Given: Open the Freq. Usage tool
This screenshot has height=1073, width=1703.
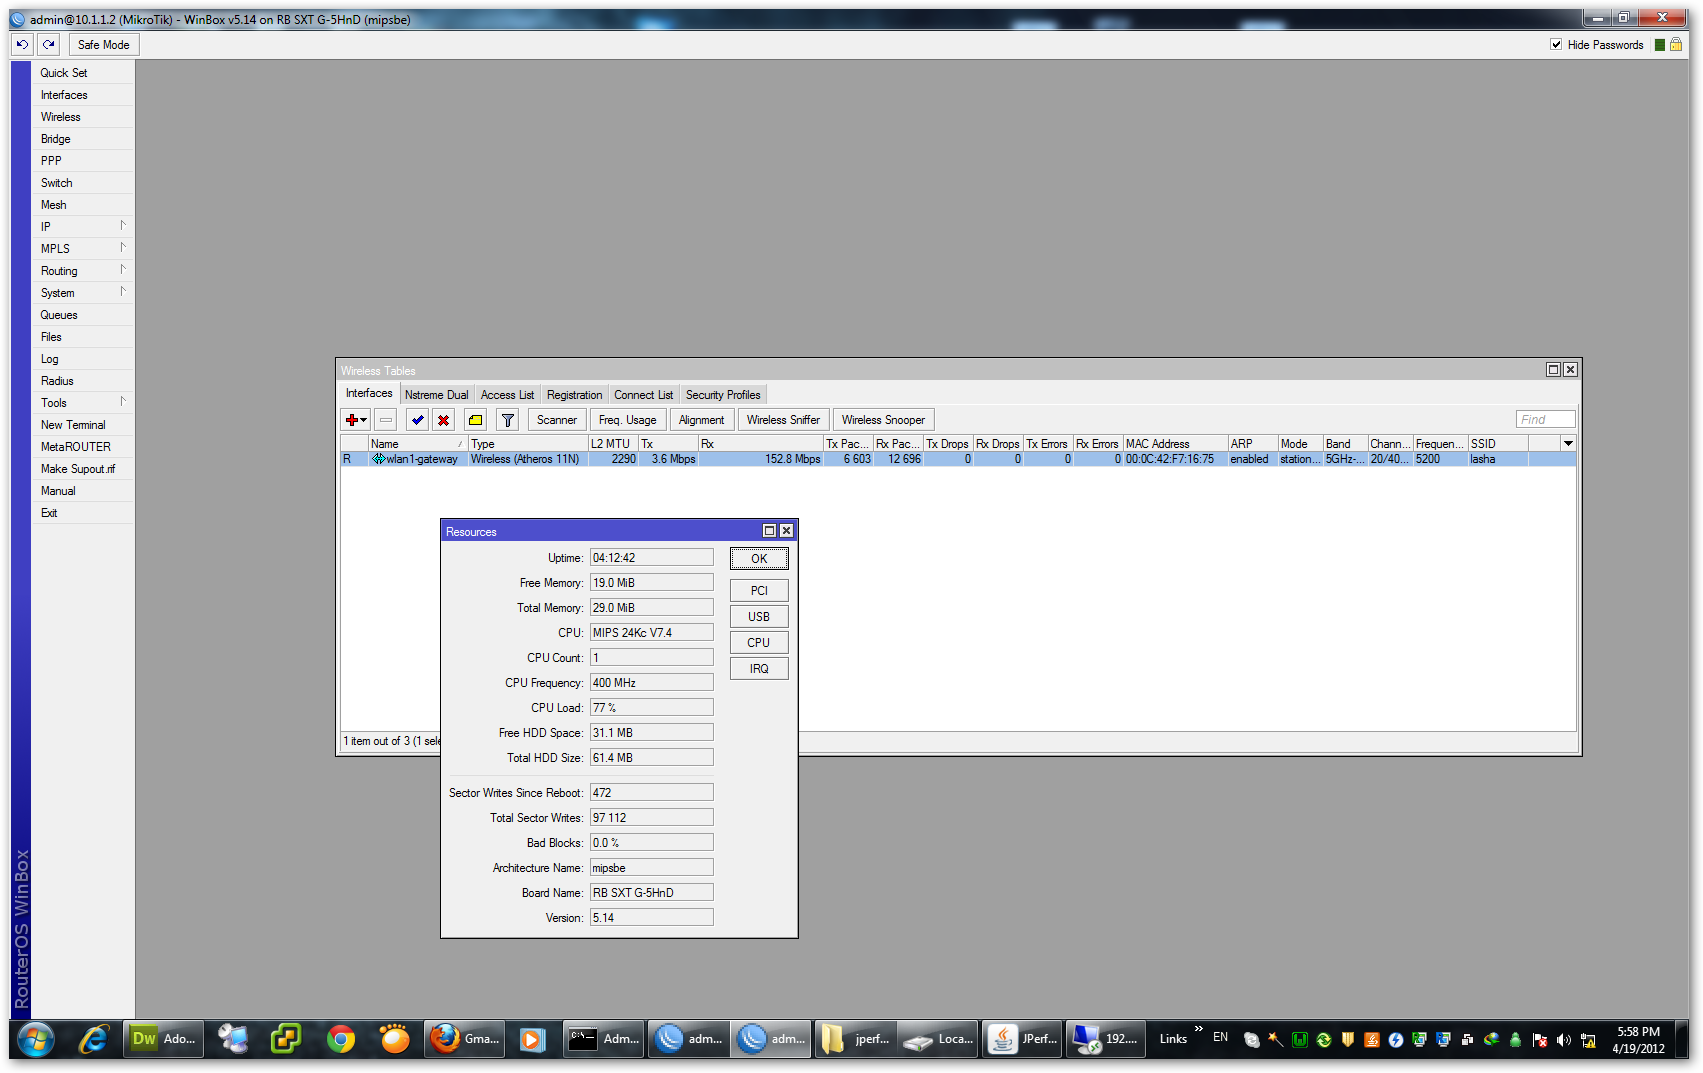Looking at the screenshot, I should [x=628, y=420].
